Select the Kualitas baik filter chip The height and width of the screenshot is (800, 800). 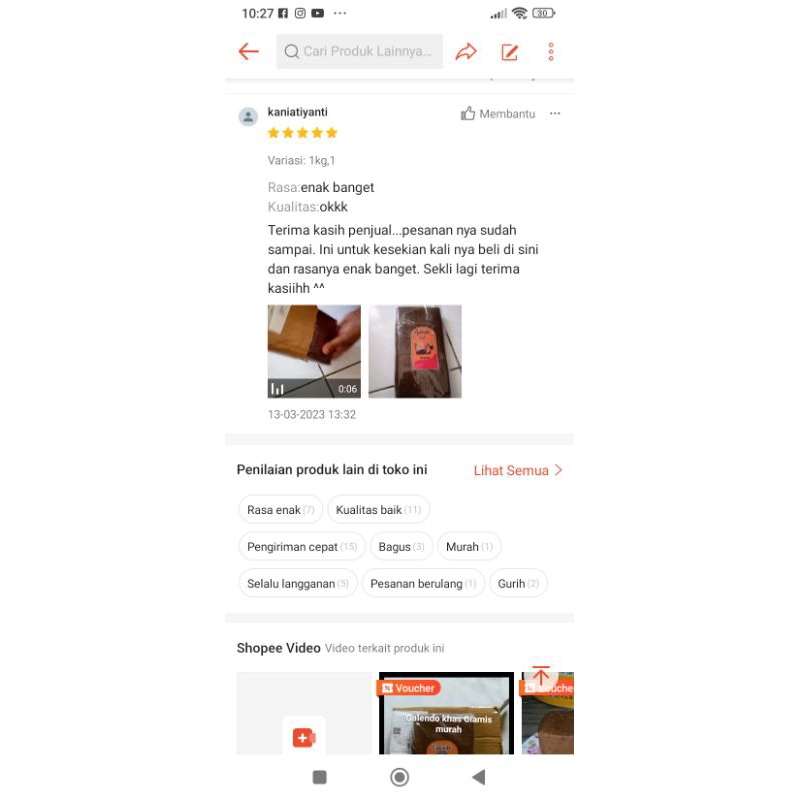point(379,510)
